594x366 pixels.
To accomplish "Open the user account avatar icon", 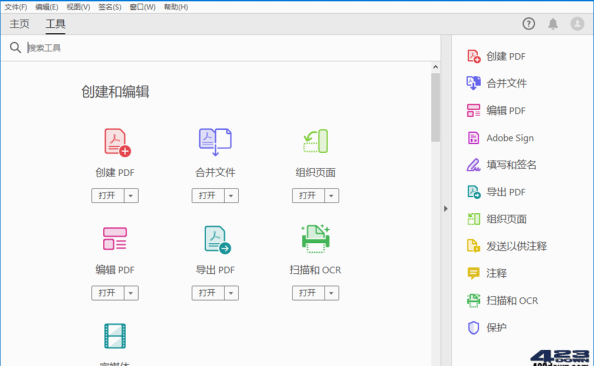I will (577, 24).
